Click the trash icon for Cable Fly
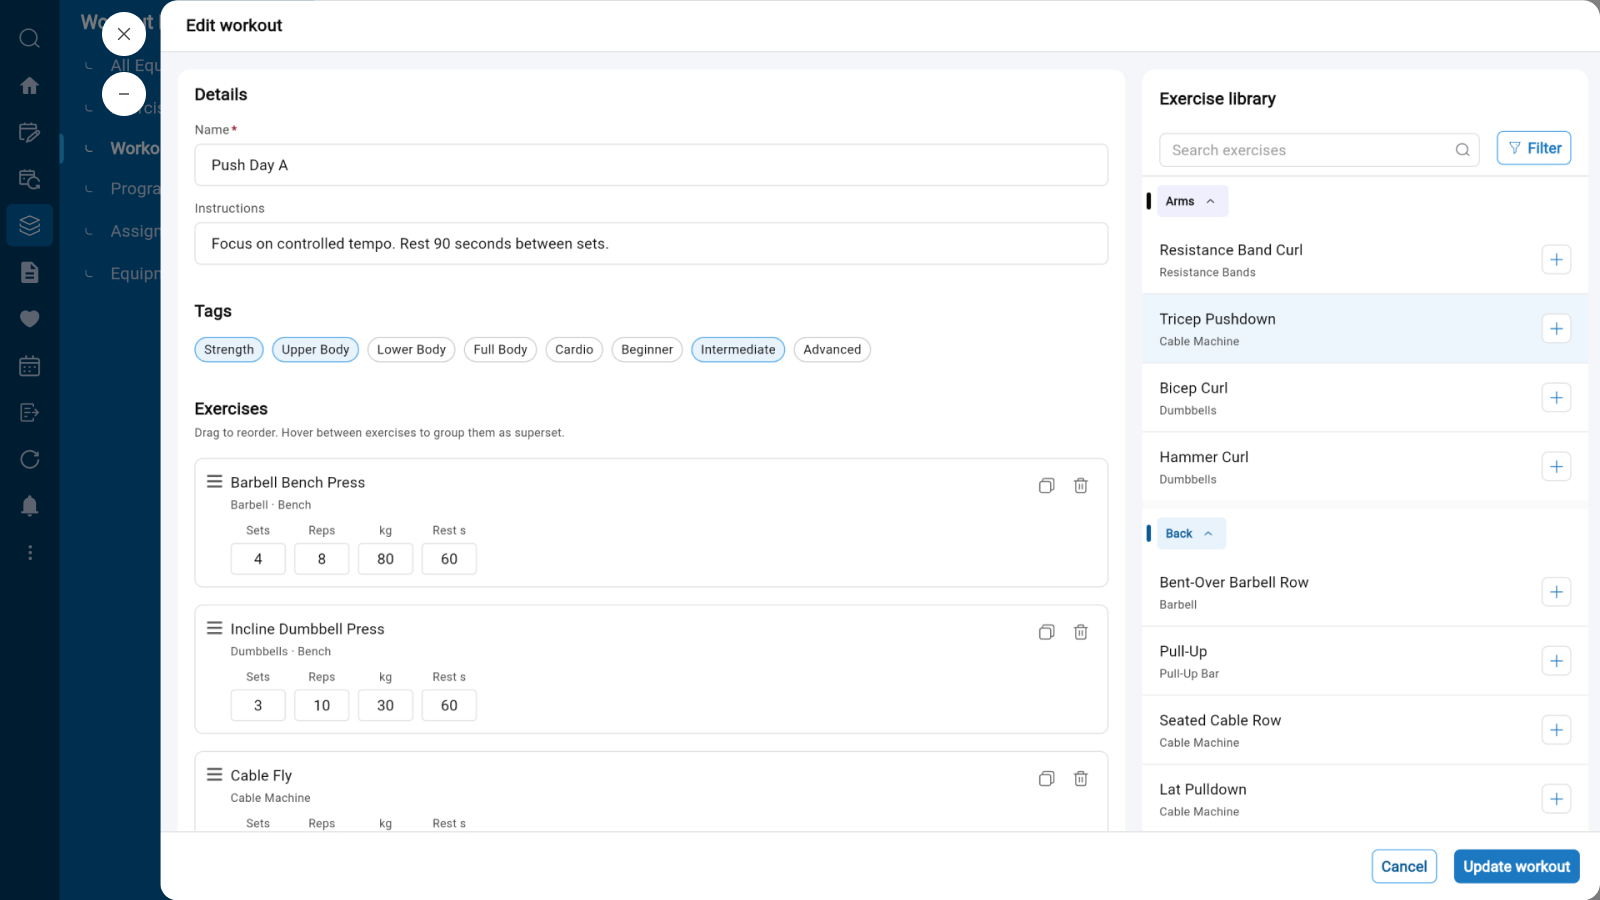The image size is (1600, 900). (x=1081, y=779)
